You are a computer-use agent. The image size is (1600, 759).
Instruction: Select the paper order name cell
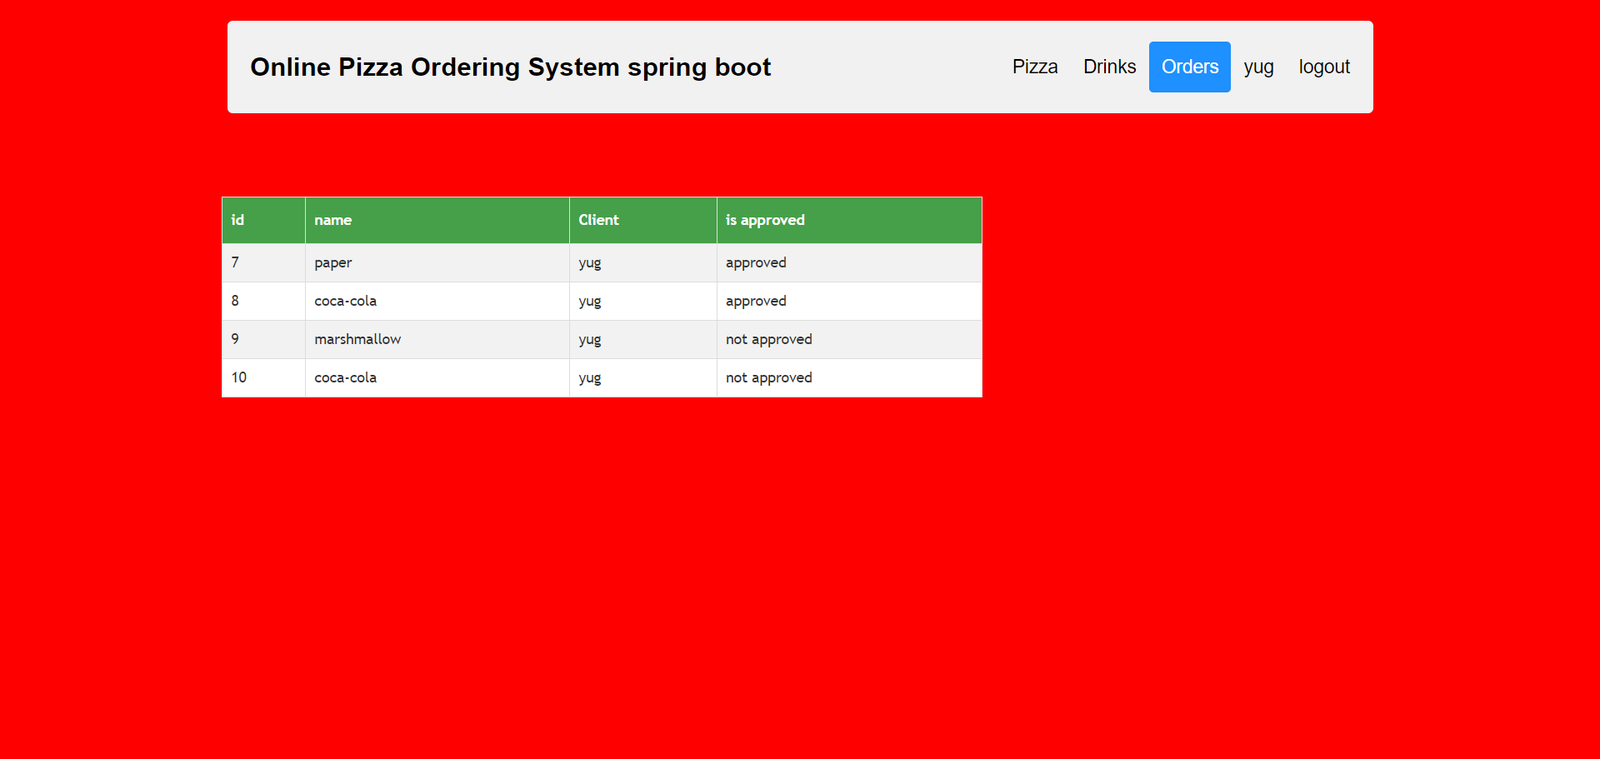click(333, 263)
